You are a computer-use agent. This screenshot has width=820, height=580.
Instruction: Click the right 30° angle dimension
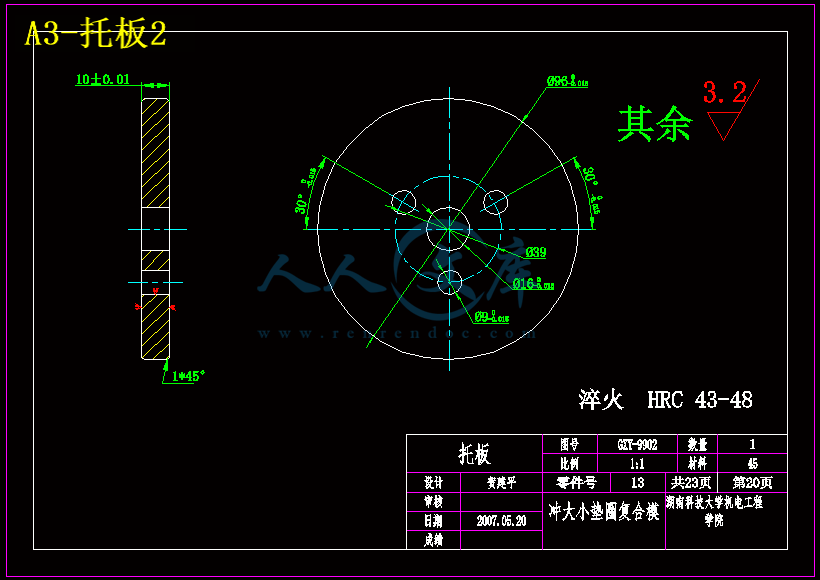[592, 190]
